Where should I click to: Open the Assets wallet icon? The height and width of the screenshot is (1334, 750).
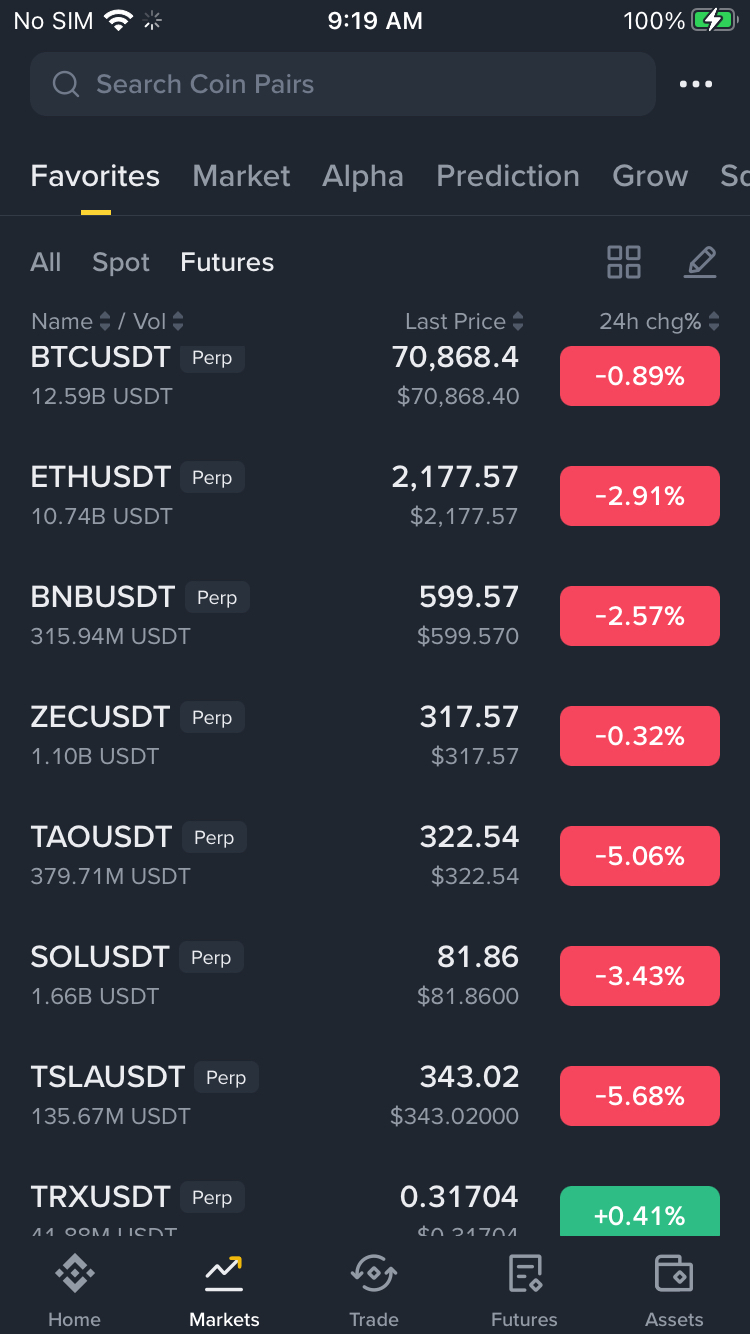(674, 1275)
